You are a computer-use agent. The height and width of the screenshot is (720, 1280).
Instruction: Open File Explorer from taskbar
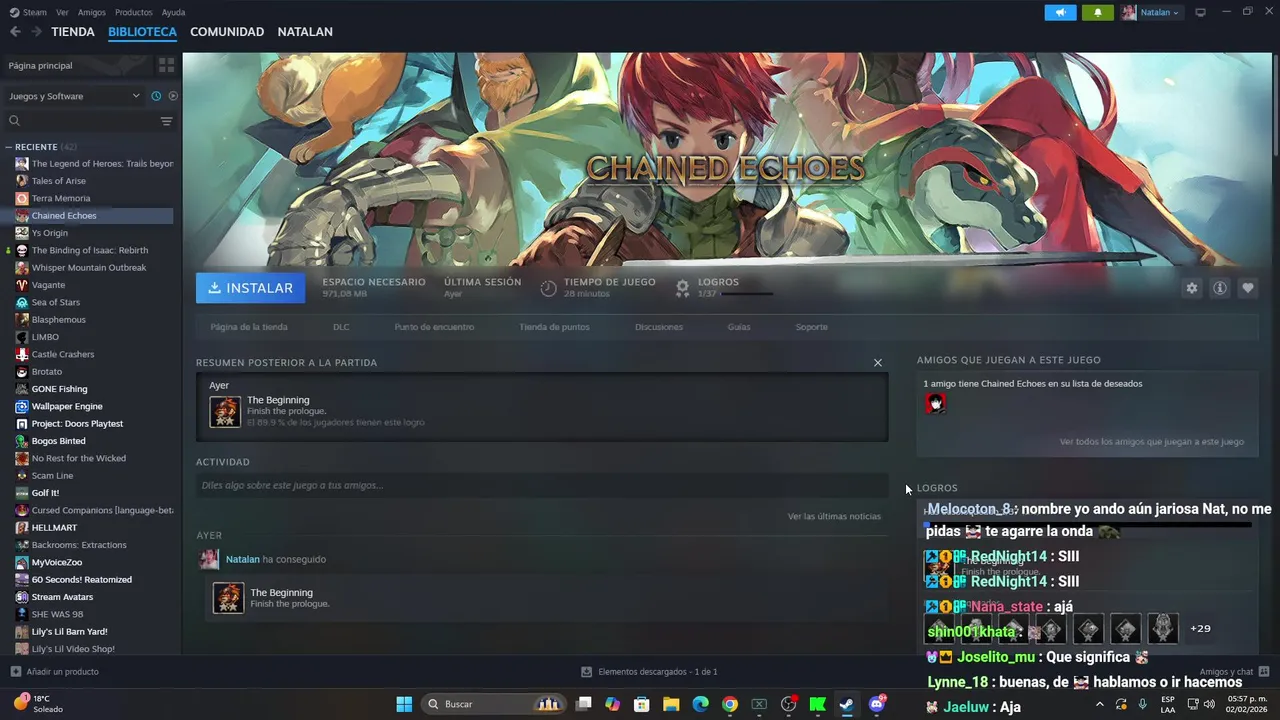click(671, 704)
